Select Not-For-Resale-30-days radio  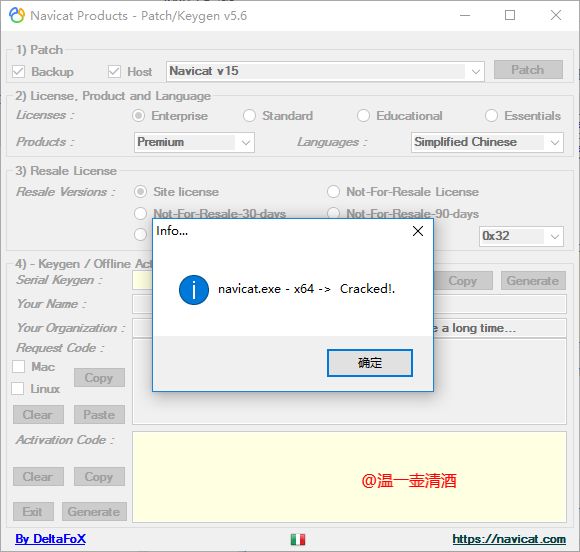(141, 213)
